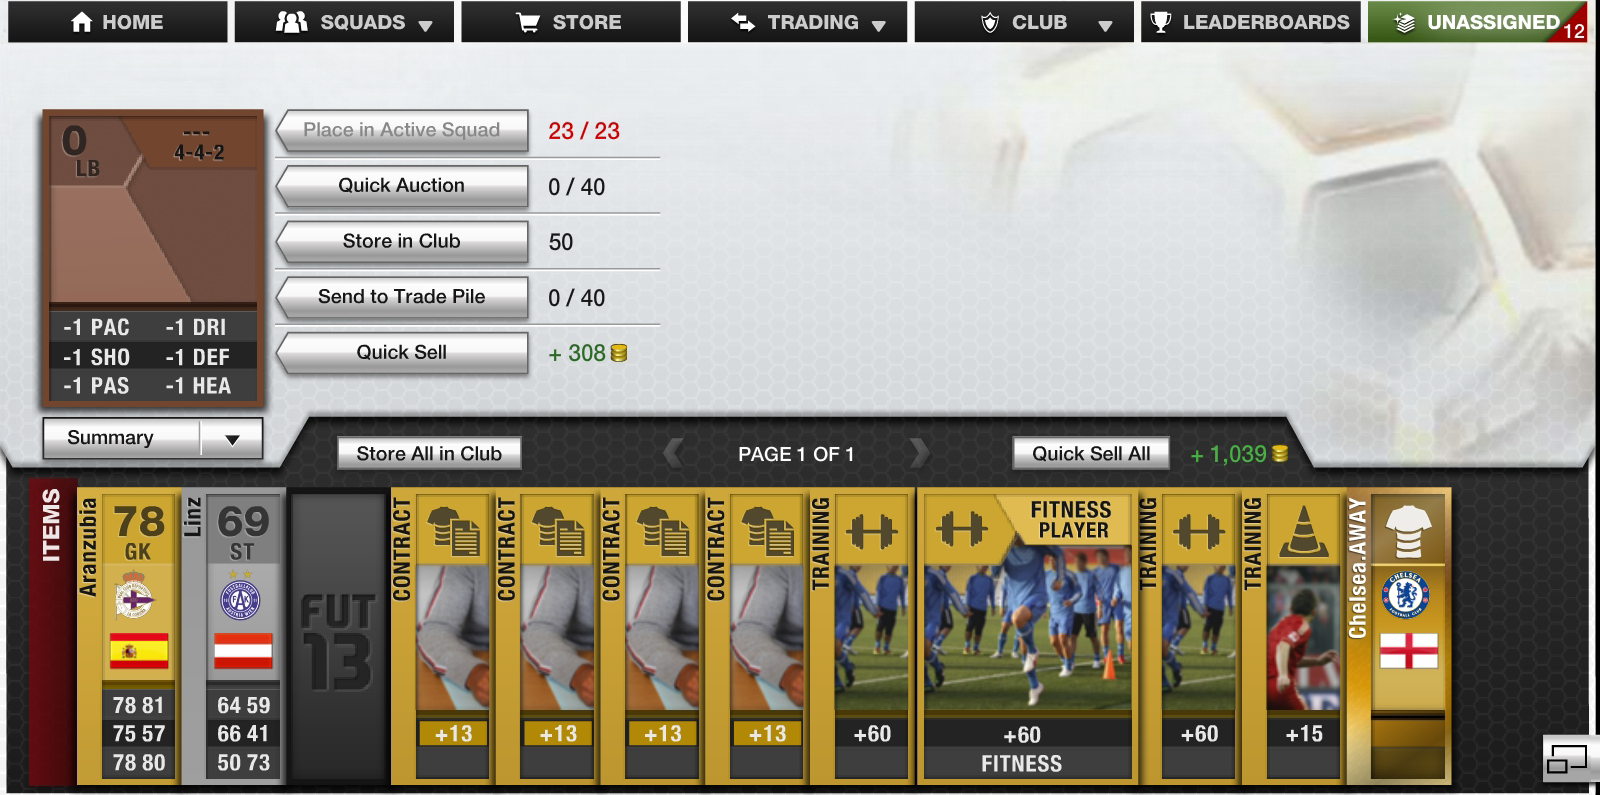
Task: Expand the Trading menu arrow
Action: (879, 25)
